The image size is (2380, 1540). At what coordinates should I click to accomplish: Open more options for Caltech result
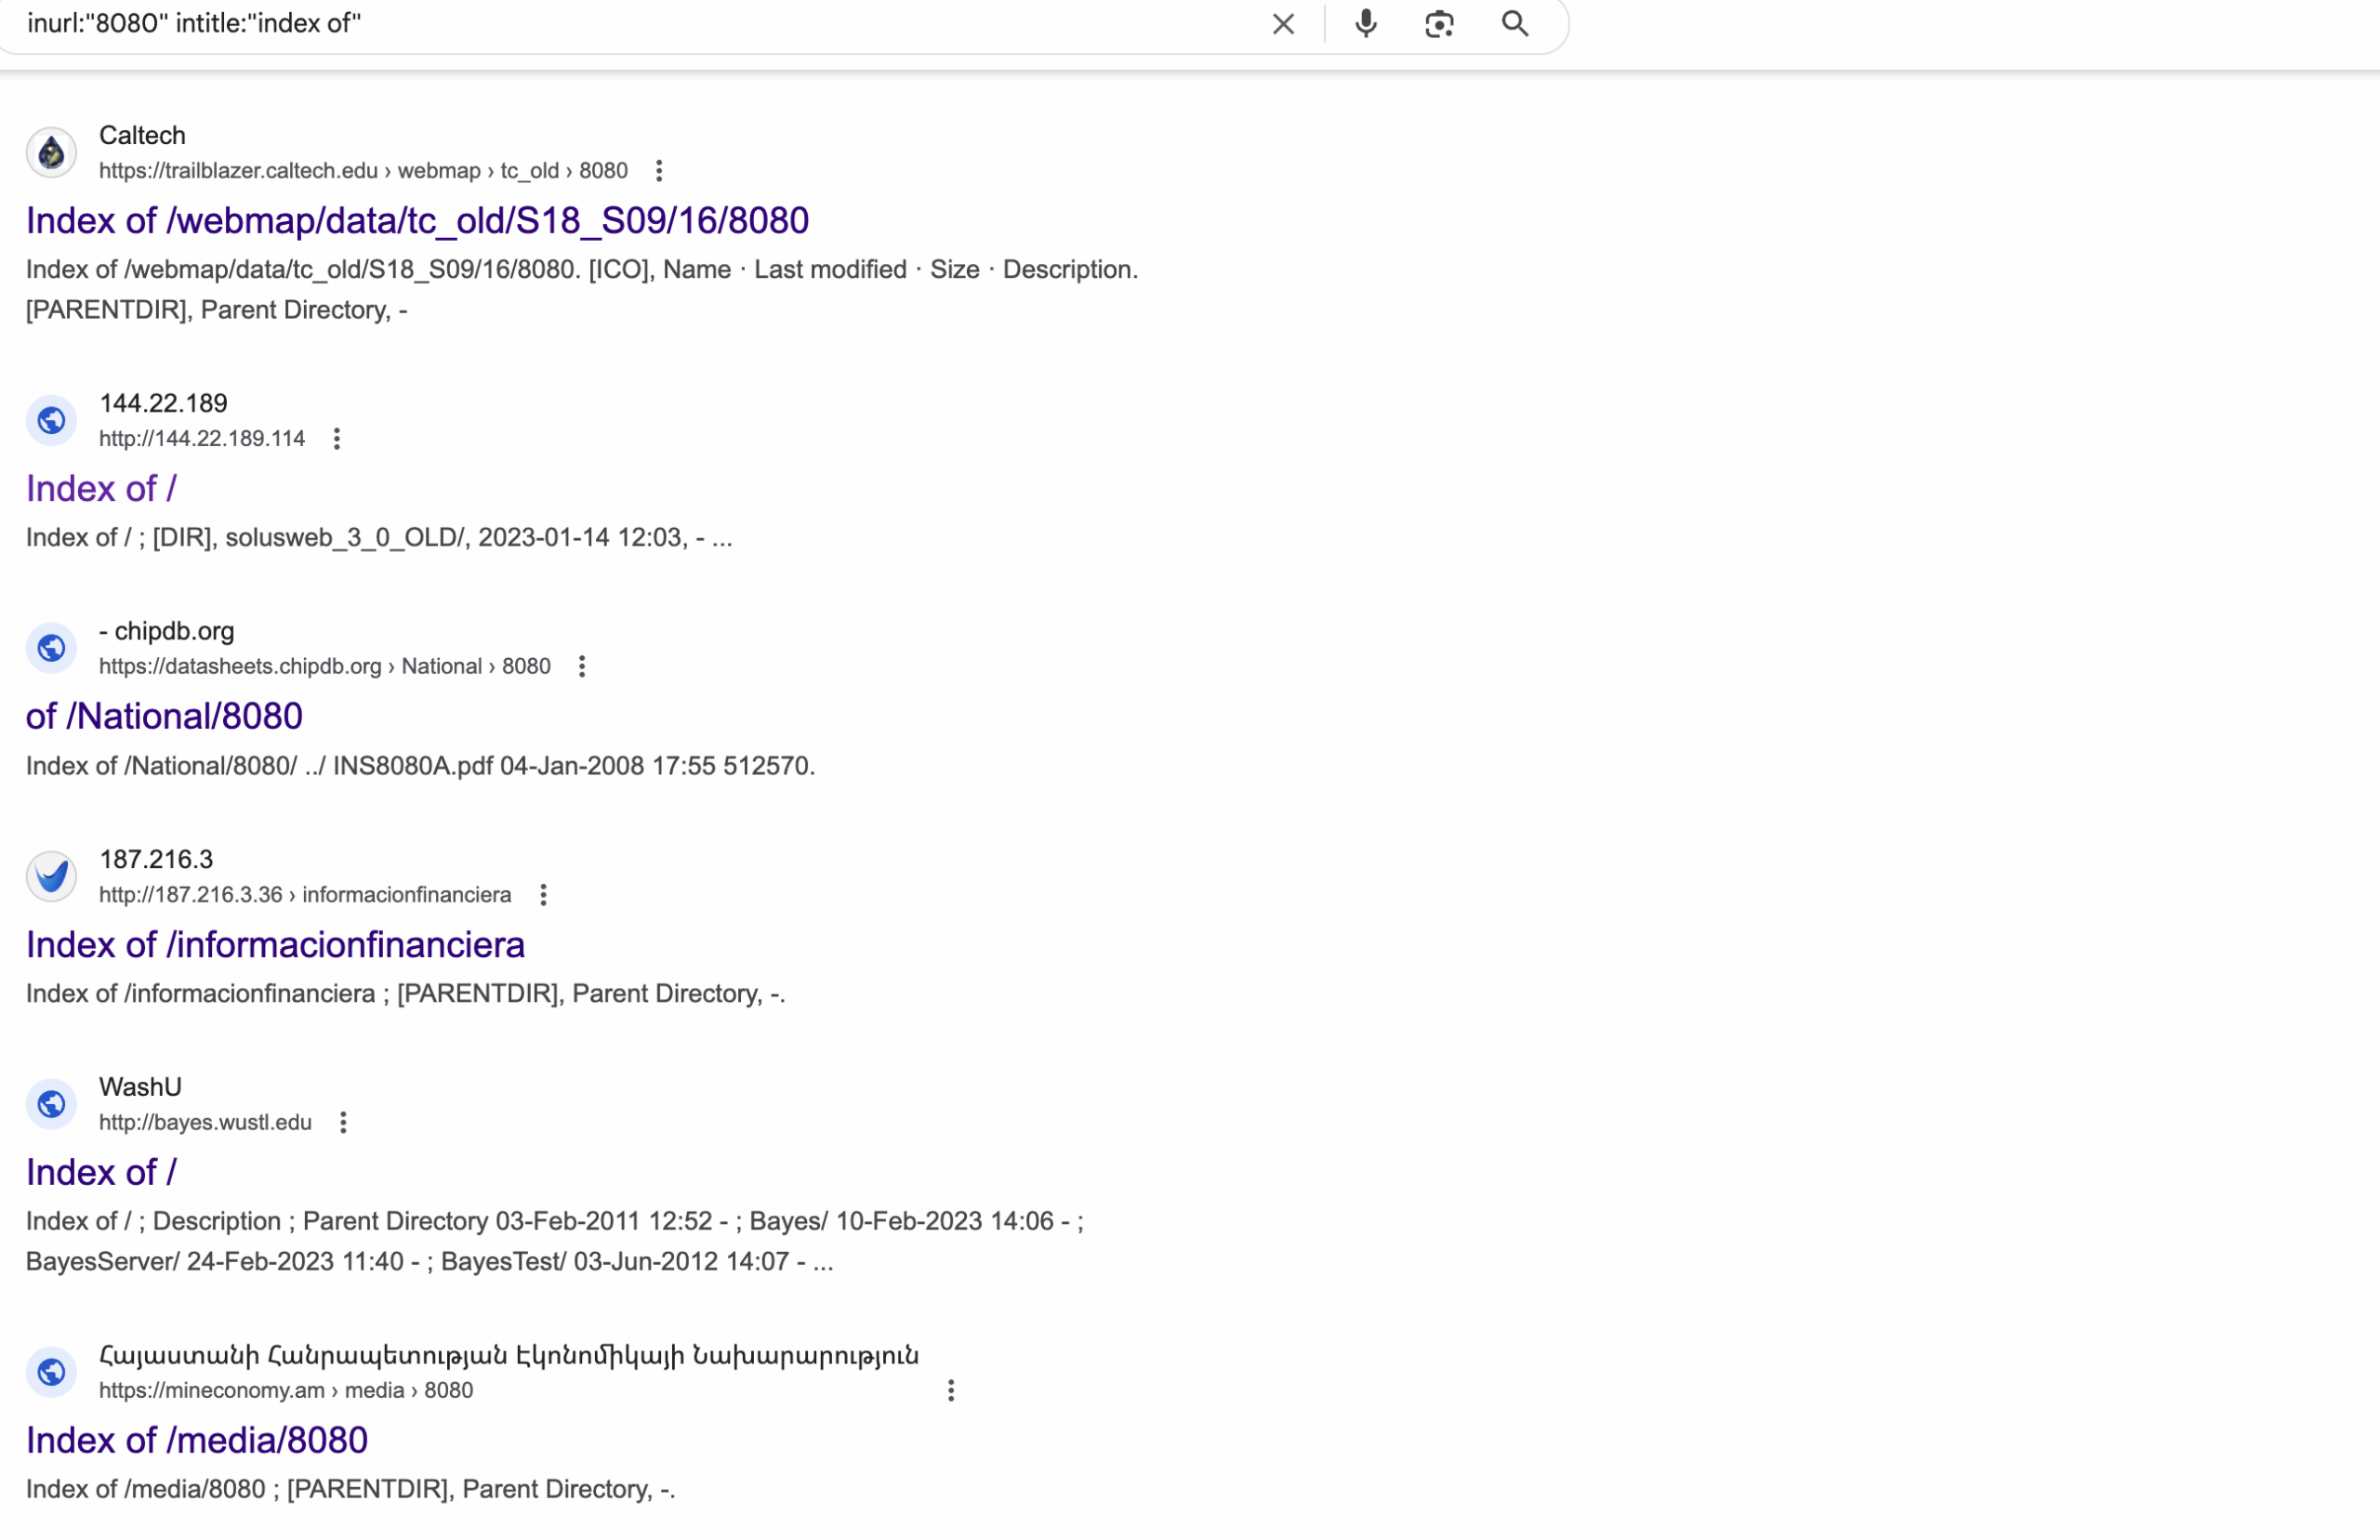point(659,171)
